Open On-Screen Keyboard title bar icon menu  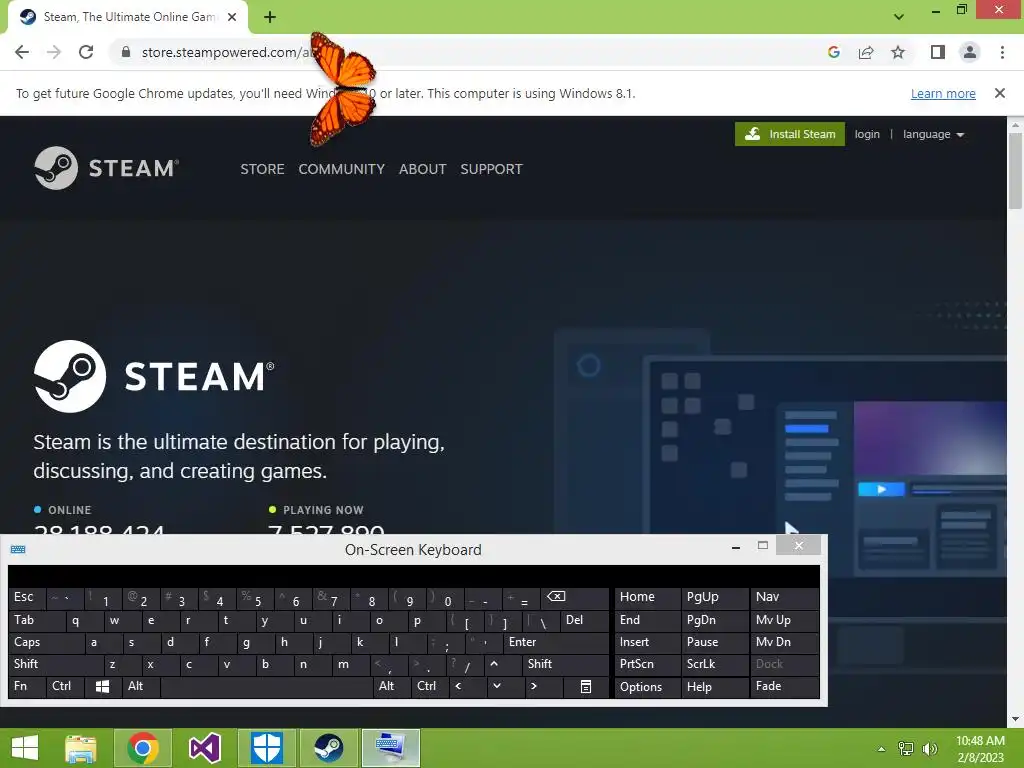pyautogui.click(x=18, y=550)
